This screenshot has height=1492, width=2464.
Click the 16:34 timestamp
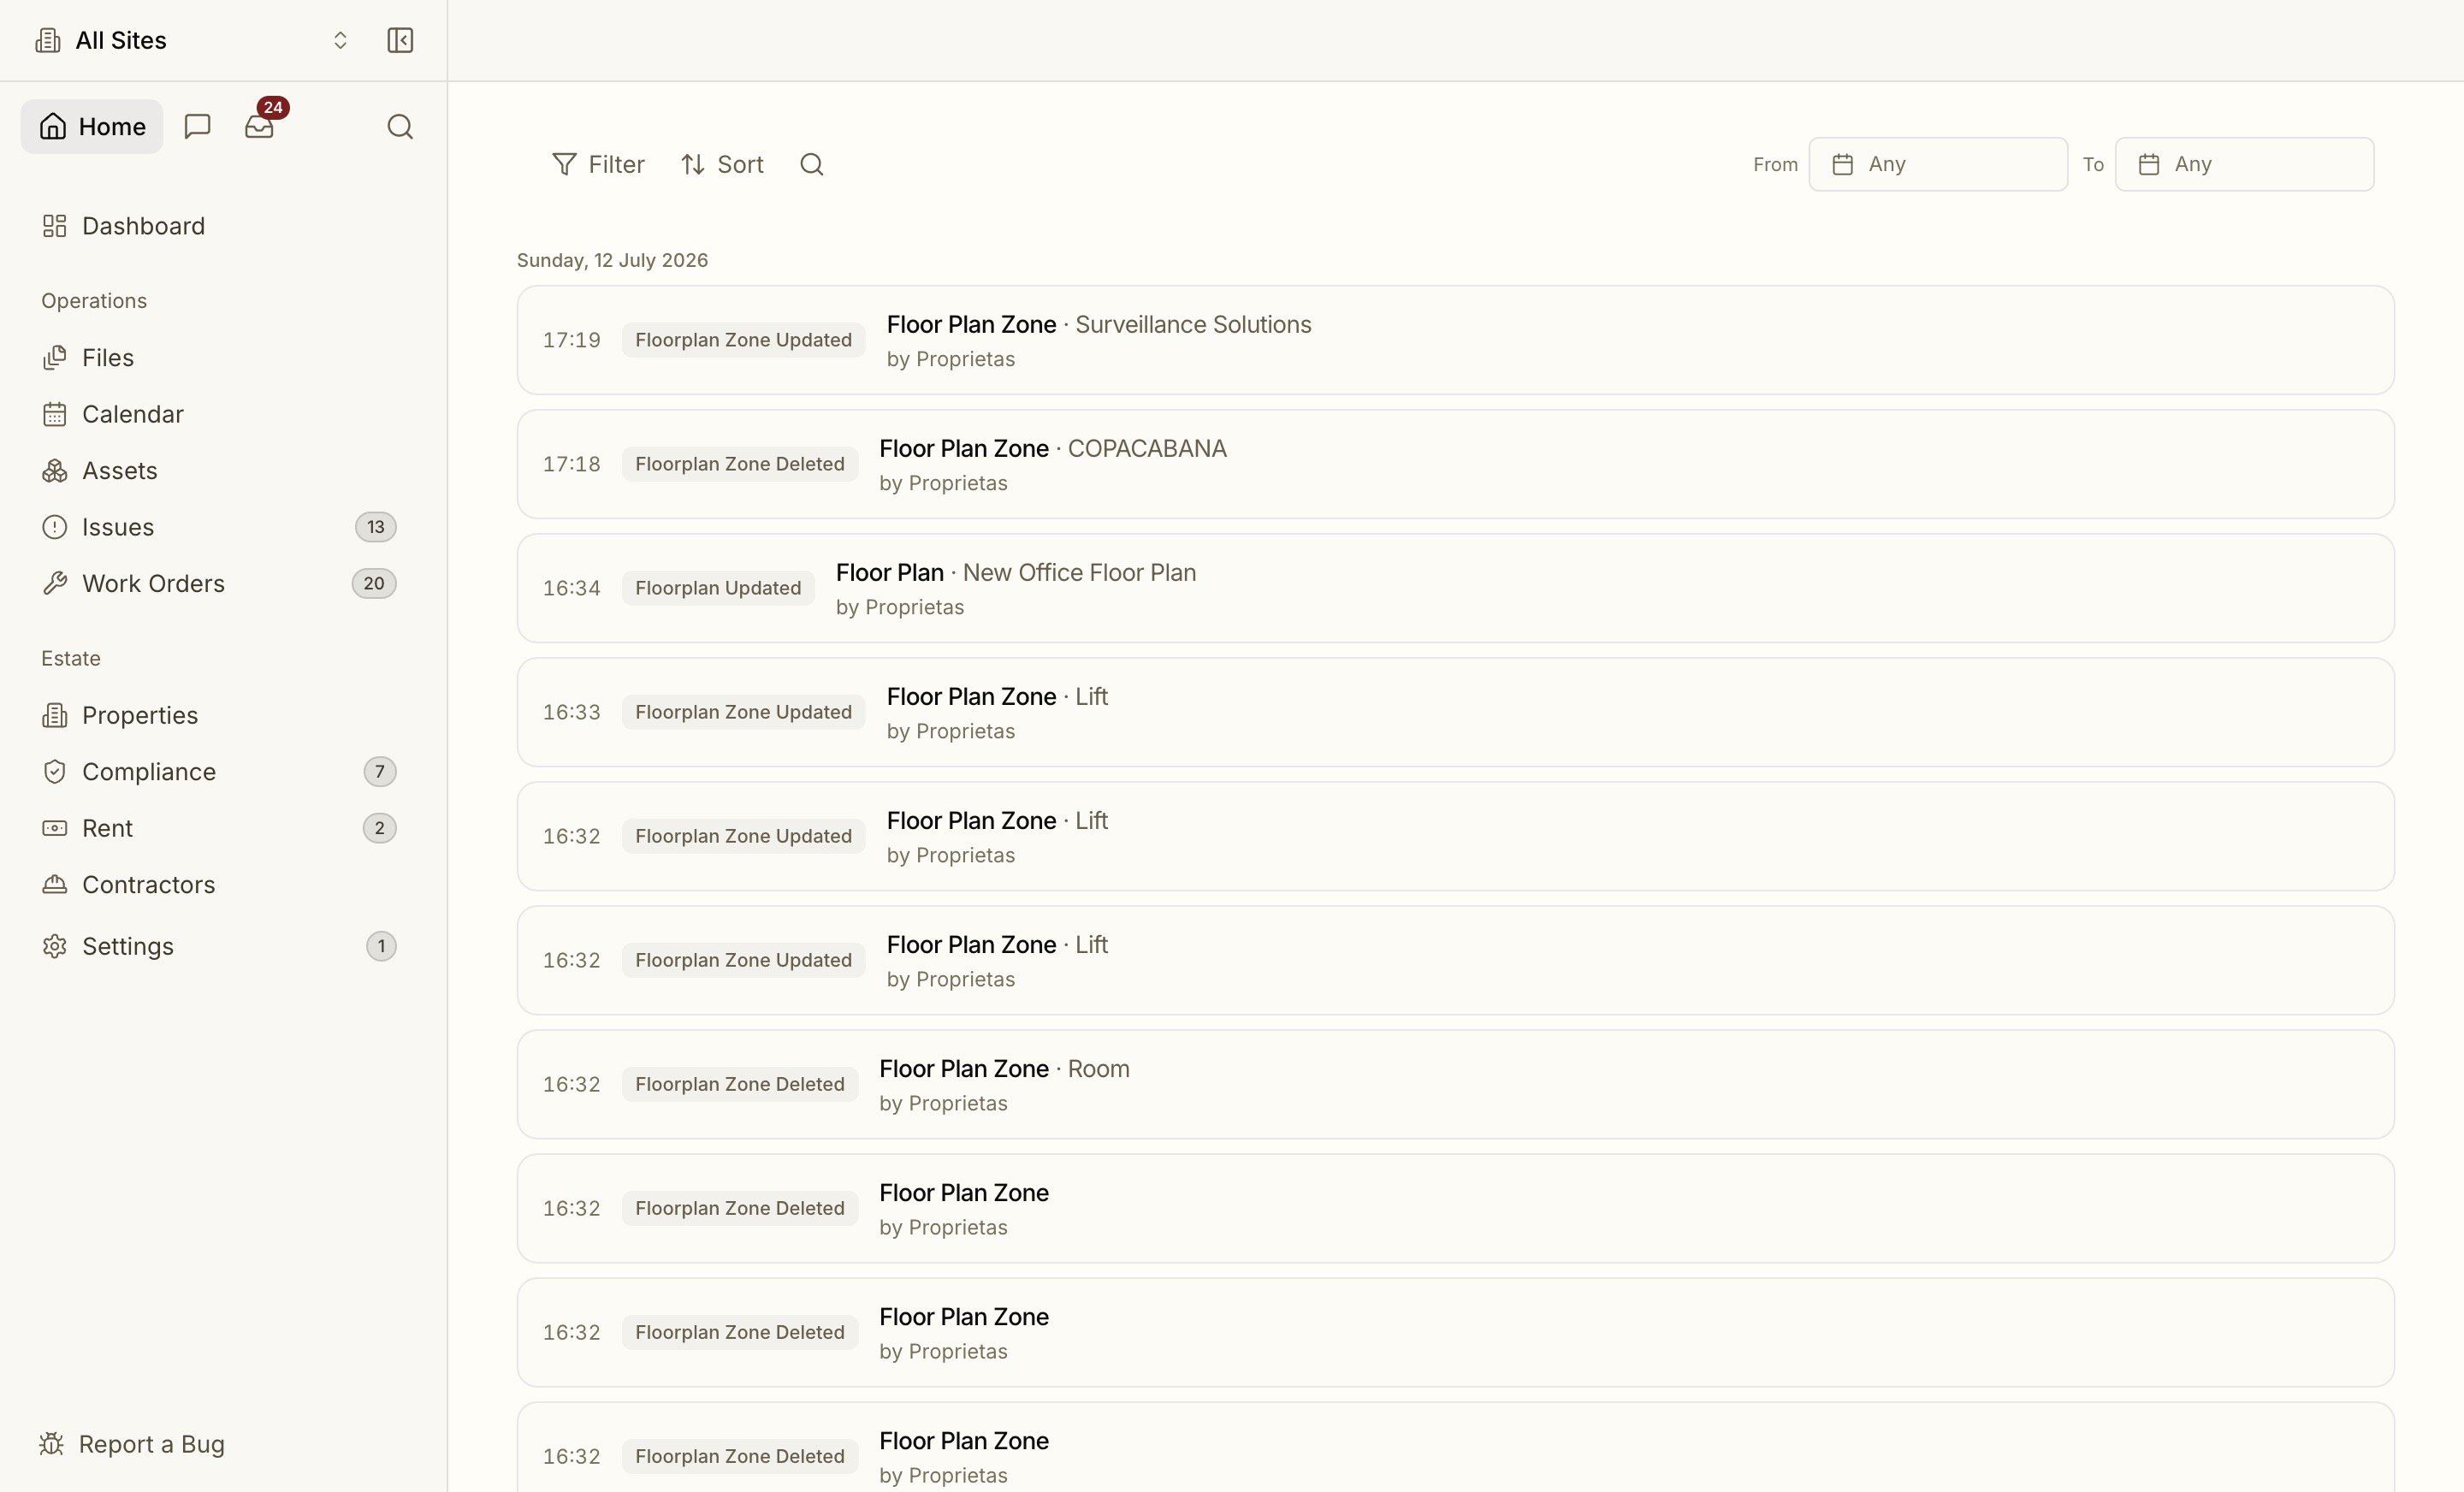point(571,588)
